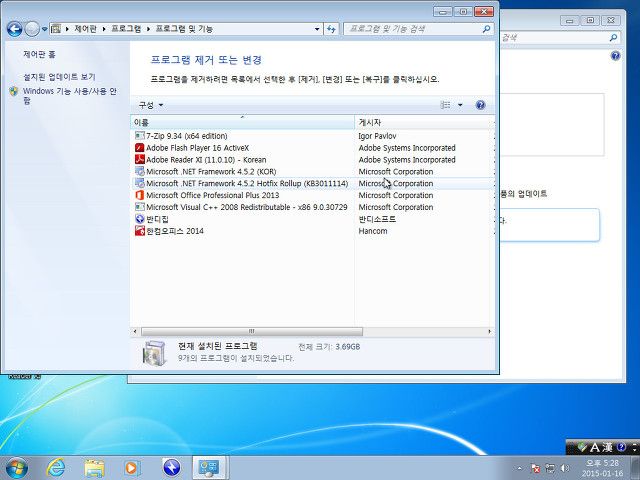Select Adobe Reader XI (11.0.10) - Korean
The height and width of the screenshot is (480, 640).
(206, 160)
